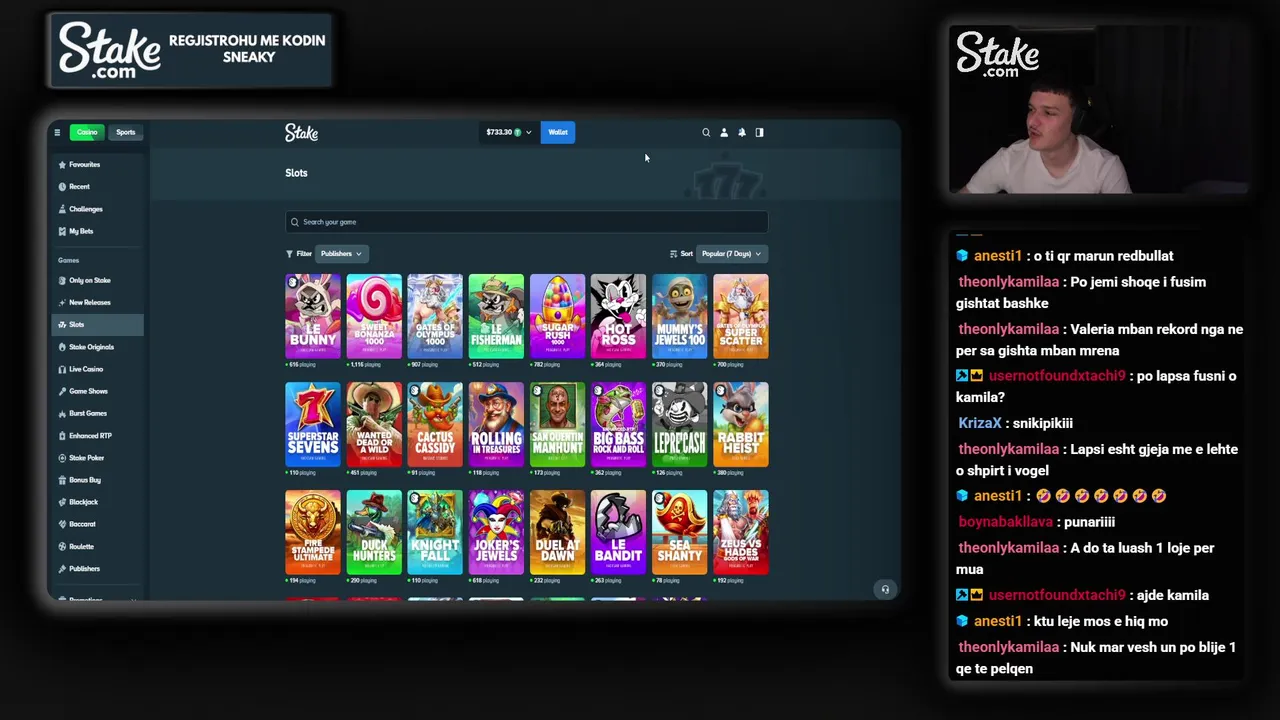Open the Wanted Dead or a Wild slot
This screenshot has width=1280, height=720.
tap(374, 424)
